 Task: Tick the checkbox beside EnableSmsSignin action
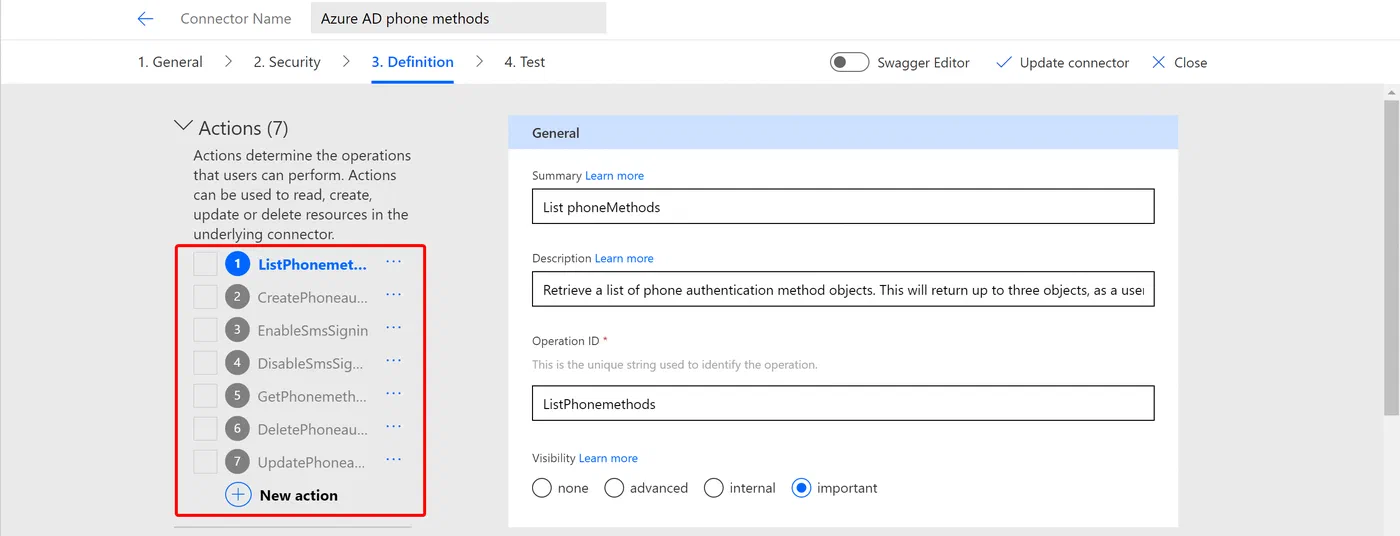[x=205, y=330]
